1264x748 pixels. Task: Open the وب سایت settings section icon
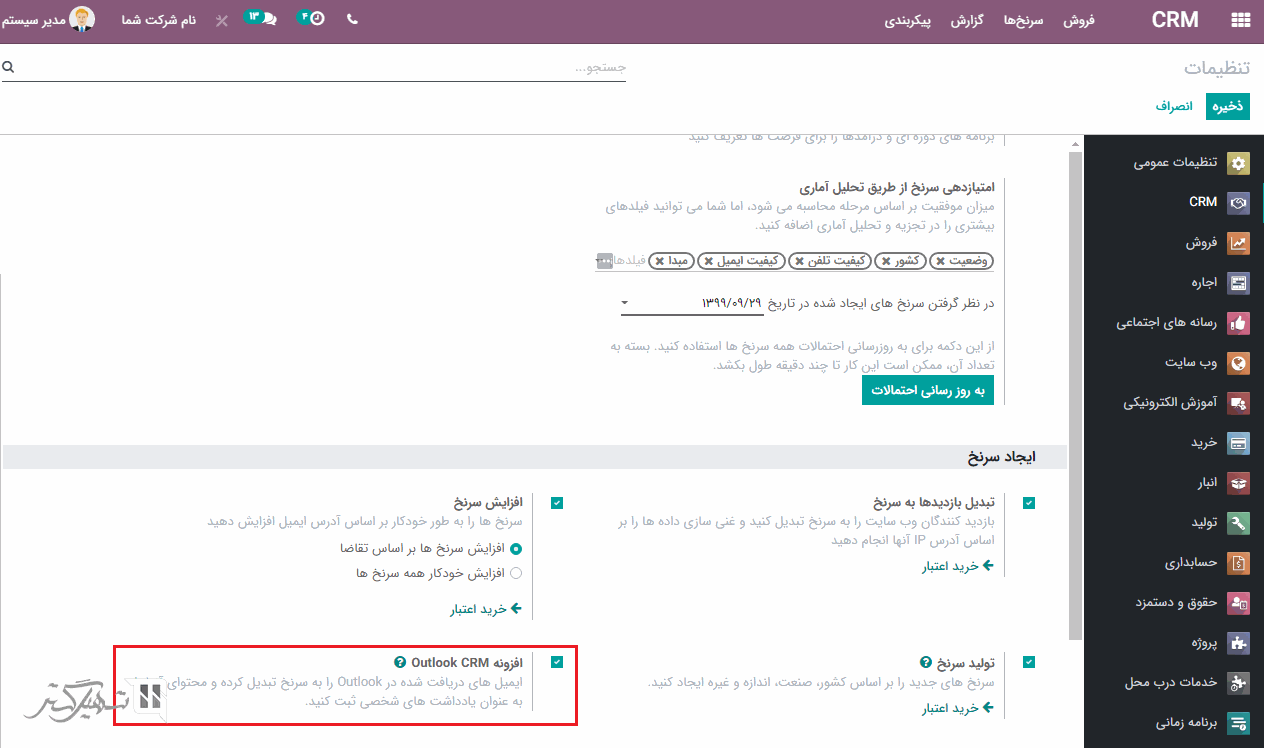[x=1240, y=363]
